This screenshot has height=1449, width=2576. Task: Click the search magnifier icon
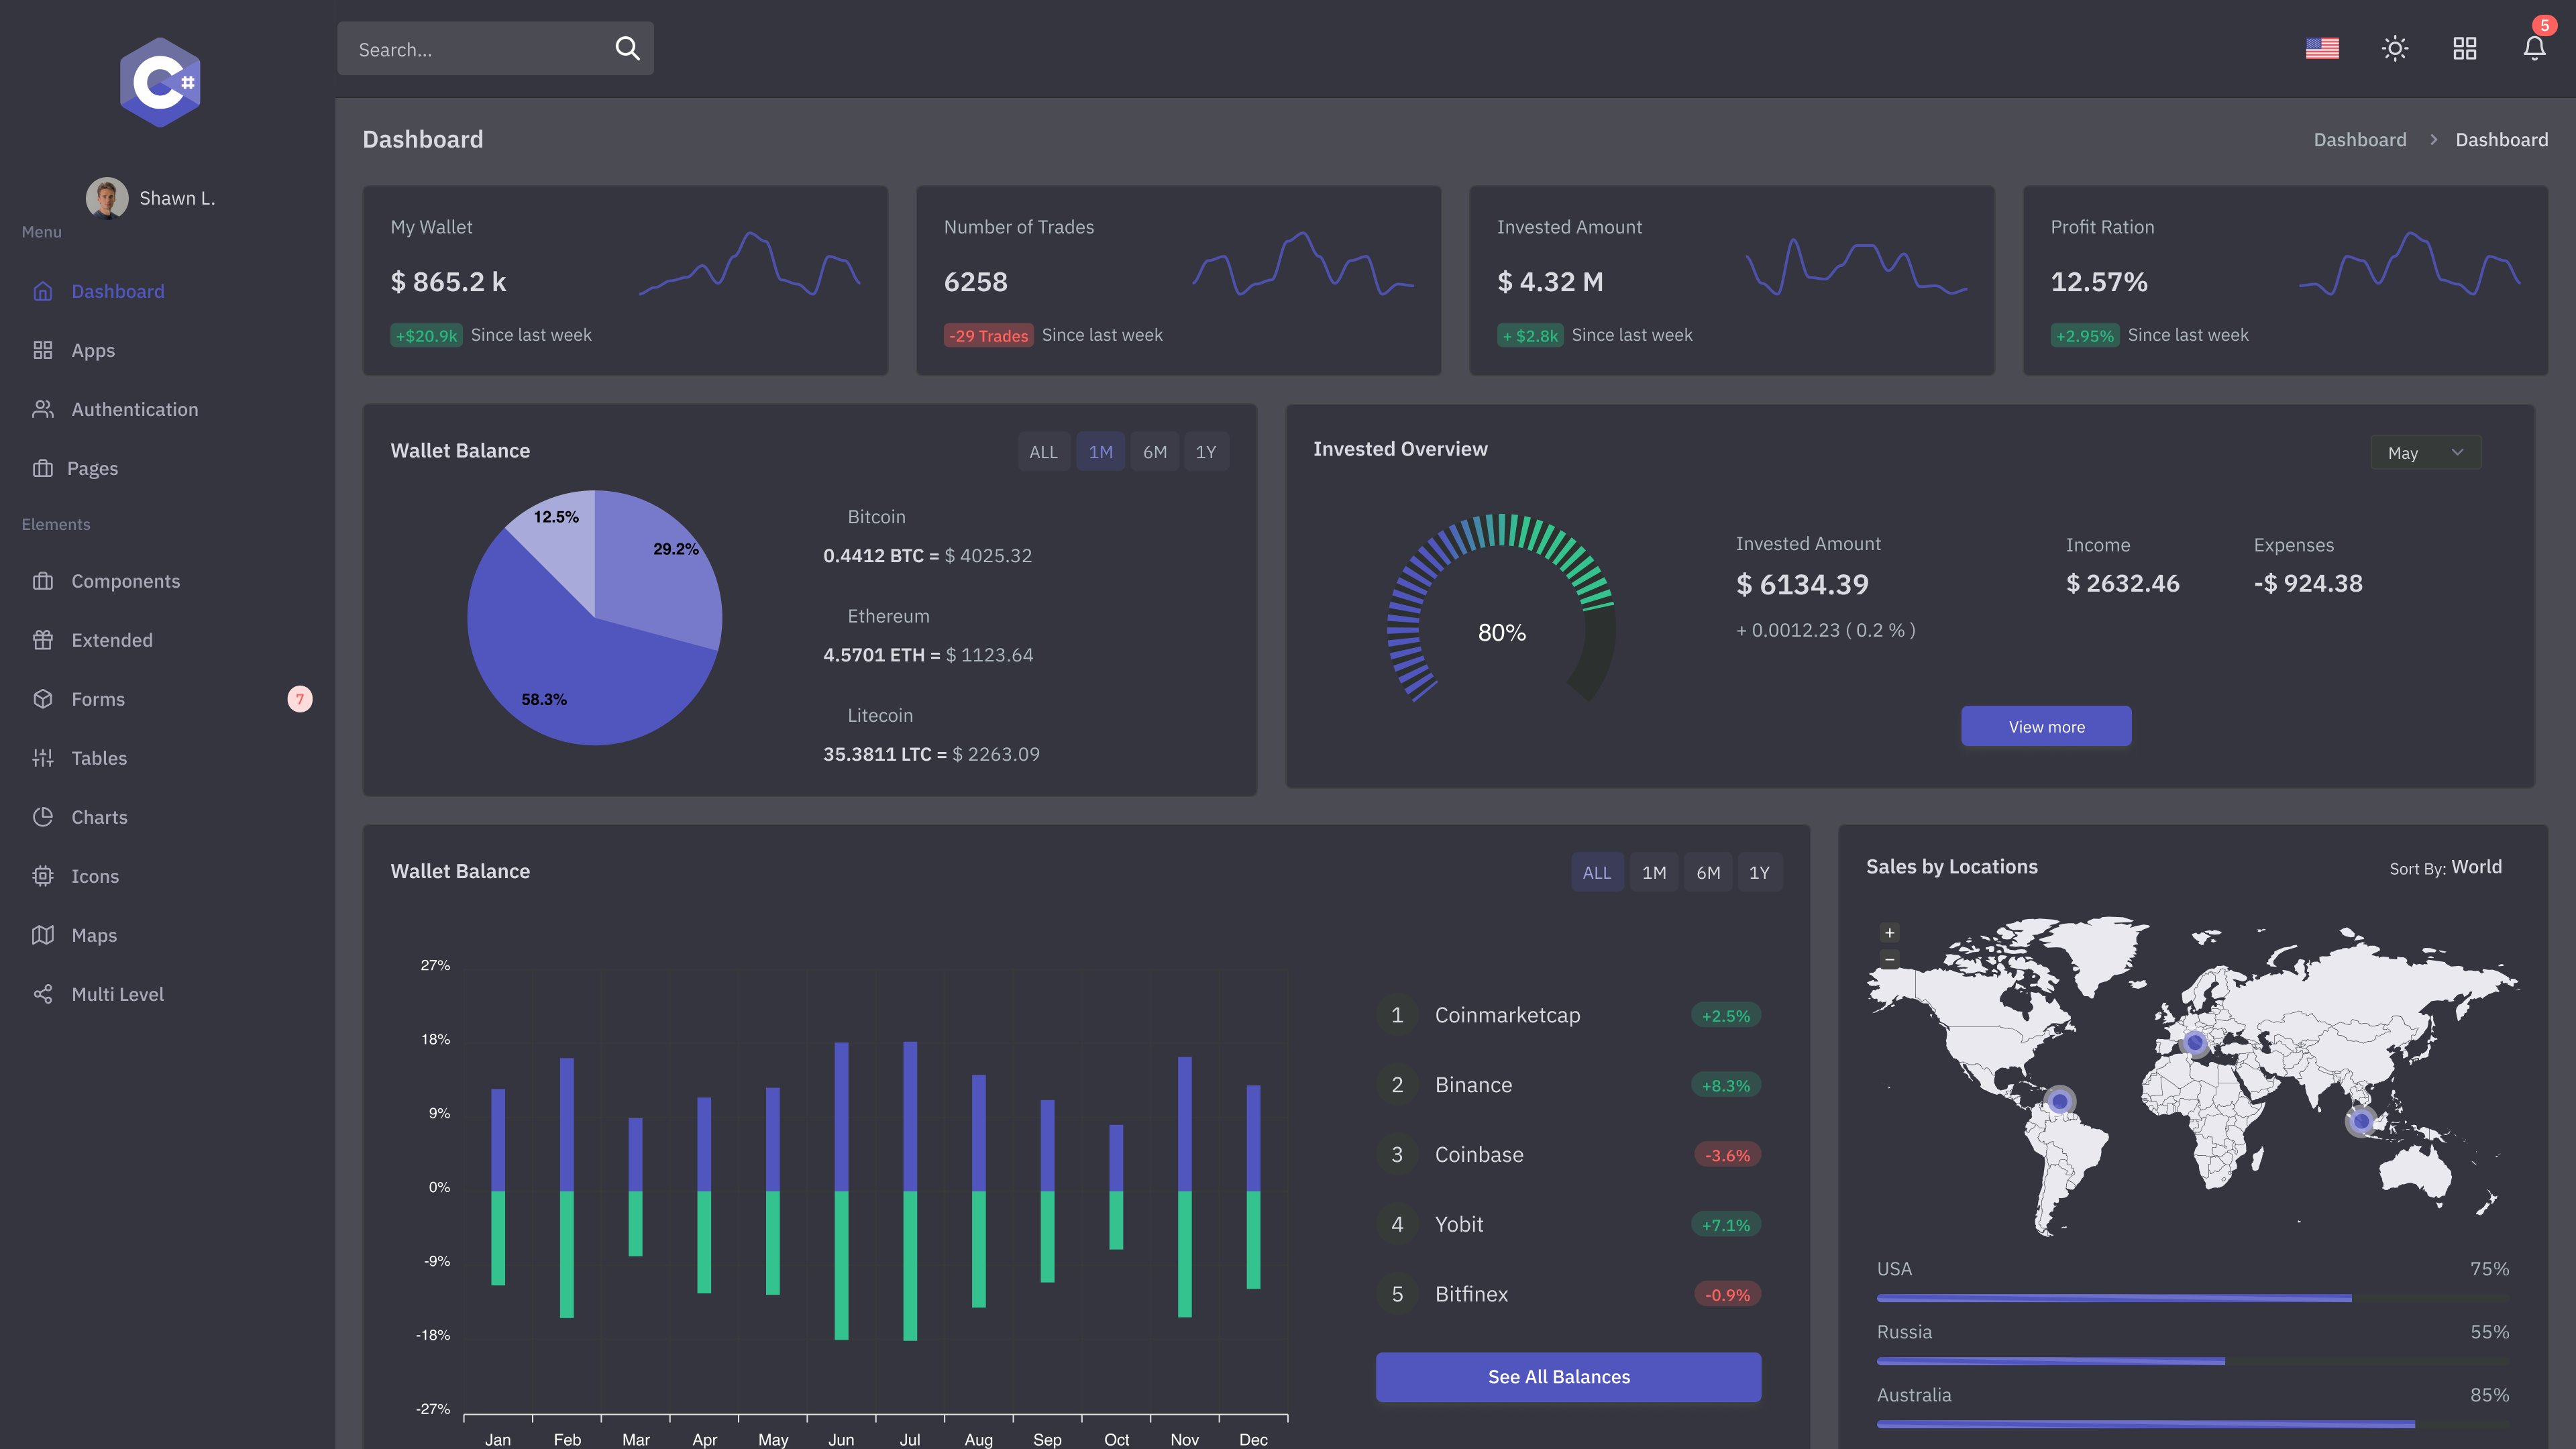[x=627, y=48]
